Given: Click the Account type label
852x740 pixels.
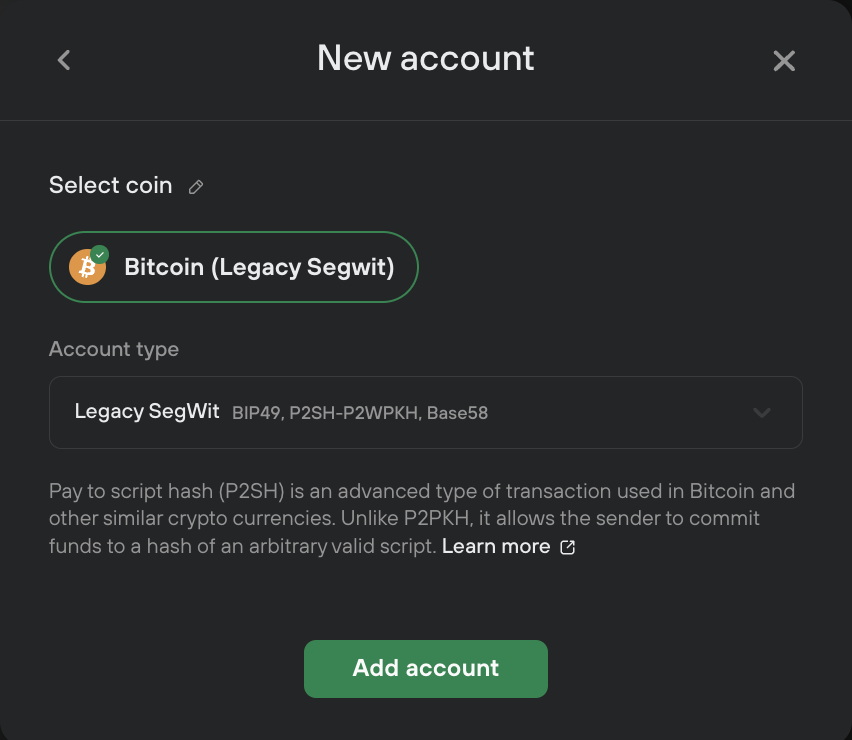Looking at the screenshot, I should (114, 349).
